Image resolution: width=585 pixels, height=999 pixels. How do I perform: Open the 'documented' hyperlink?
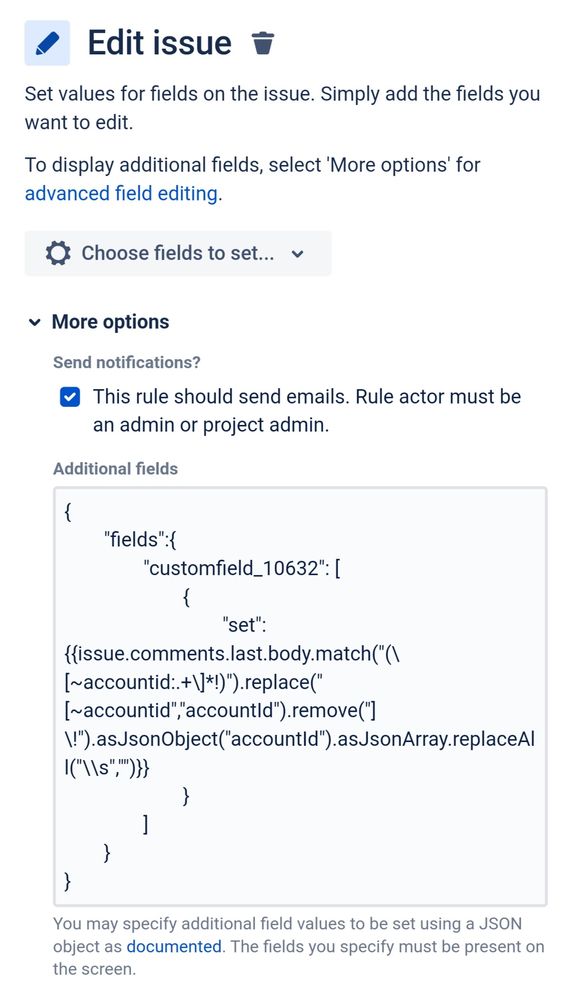[176, 946]
